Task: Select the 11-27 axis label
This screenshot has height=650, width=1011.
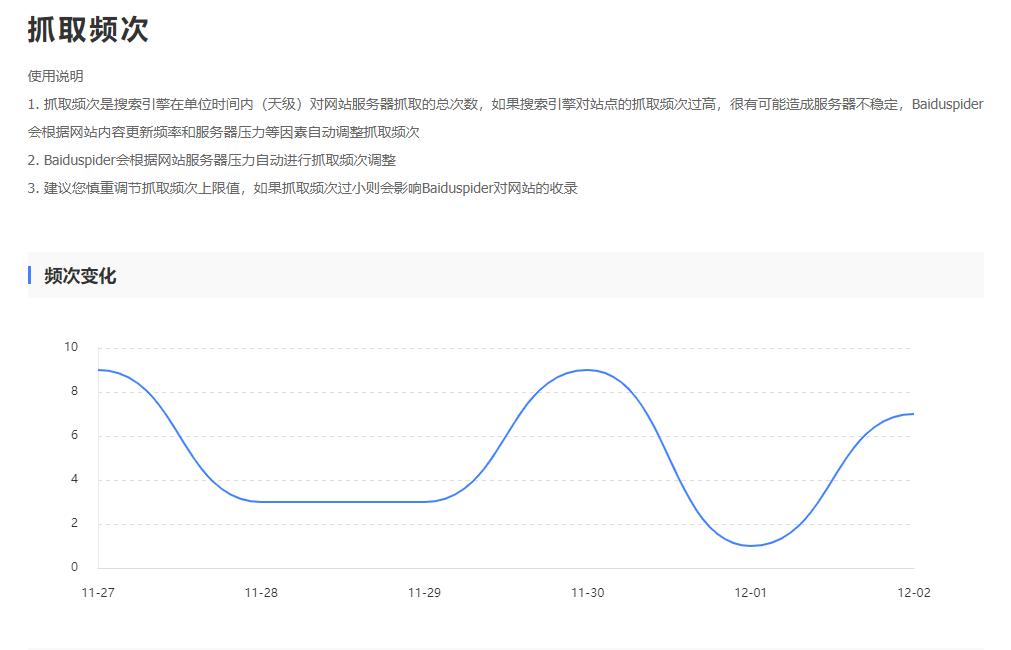Action: [x=97, y=592]
